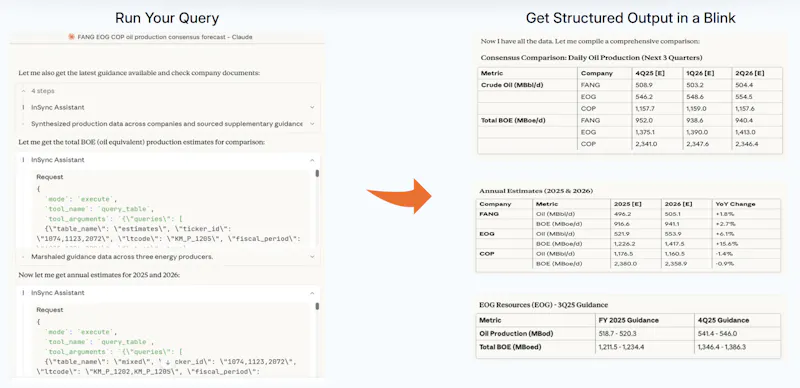Screen dimensions: 800x388
Task: Click 'Consensus Comparison: Daily Oil Production' title
Action: click(x=591, y=57)
